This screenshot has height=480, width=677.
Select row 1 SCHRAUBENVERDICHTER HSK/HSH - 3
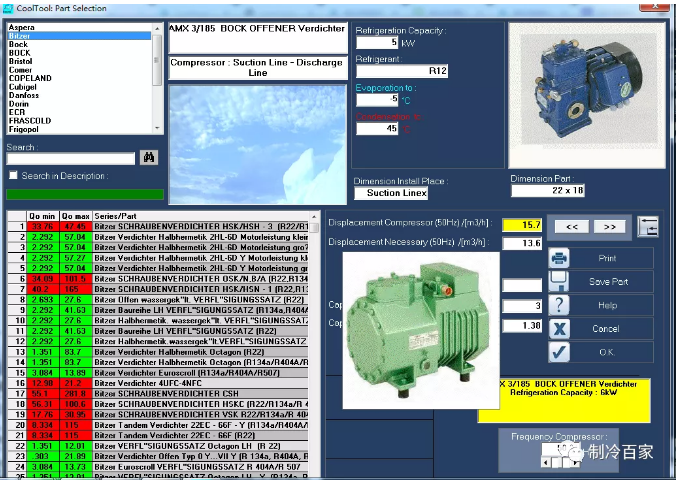(158, 227)
